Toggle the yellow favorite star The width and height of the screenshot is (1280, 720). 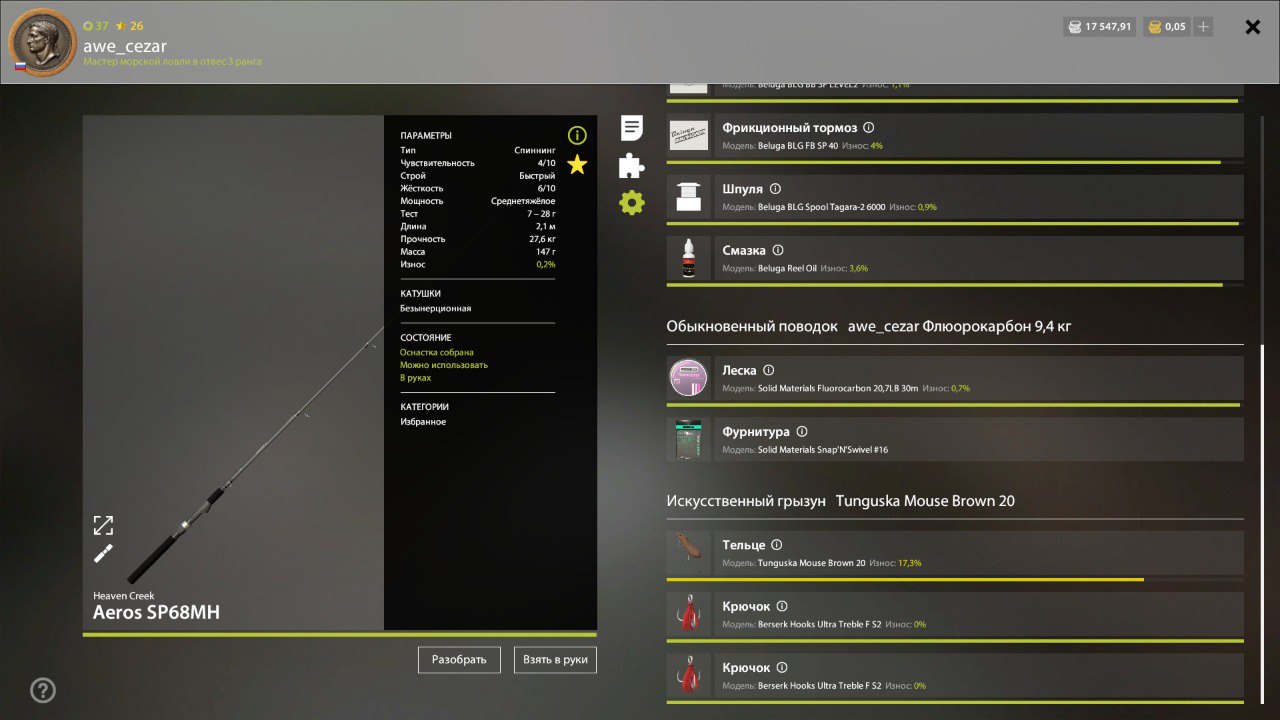(x=577, y=165)
